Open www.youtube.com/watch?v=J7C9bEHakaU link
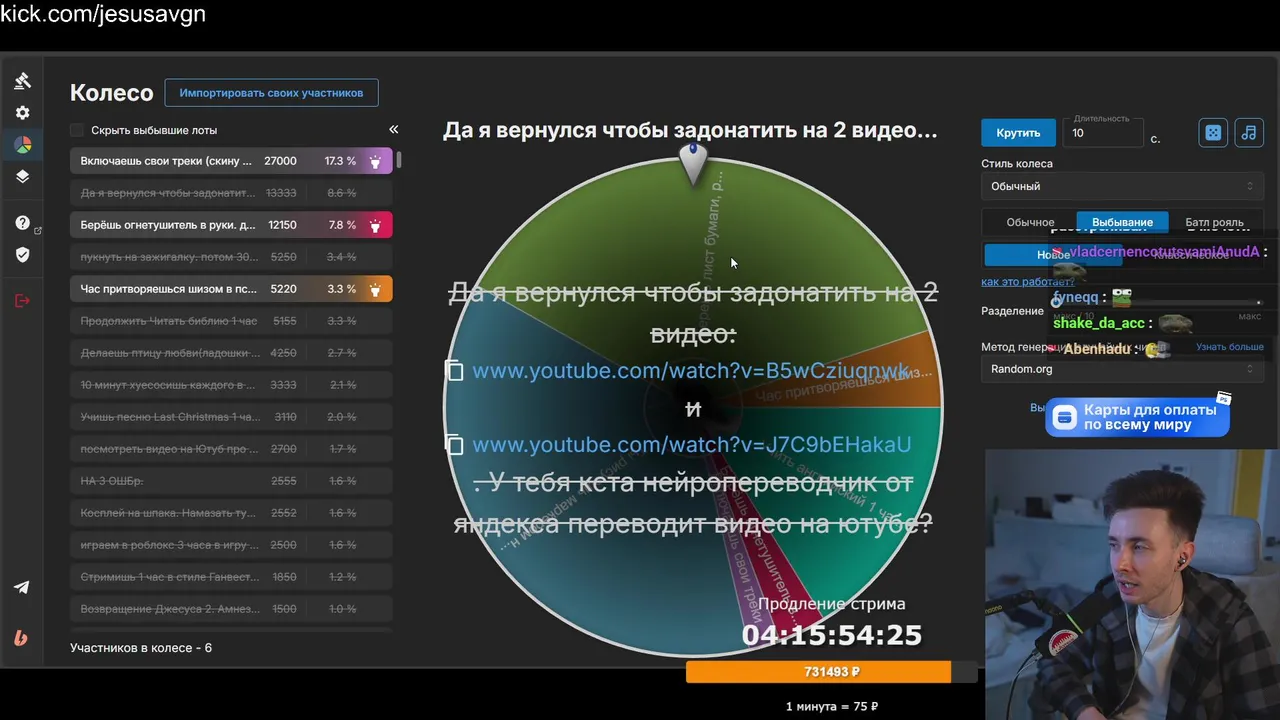 [x=691, y=445]
